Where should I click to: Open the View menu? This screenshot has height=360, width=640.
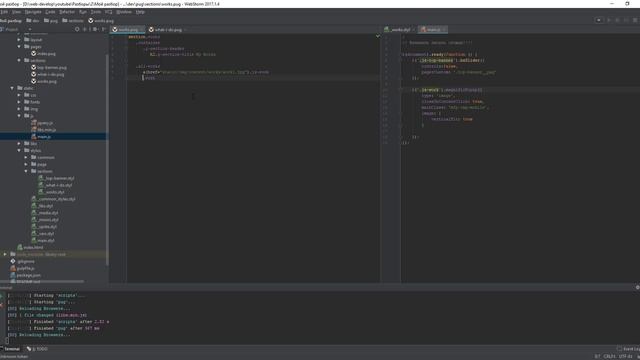16,12
